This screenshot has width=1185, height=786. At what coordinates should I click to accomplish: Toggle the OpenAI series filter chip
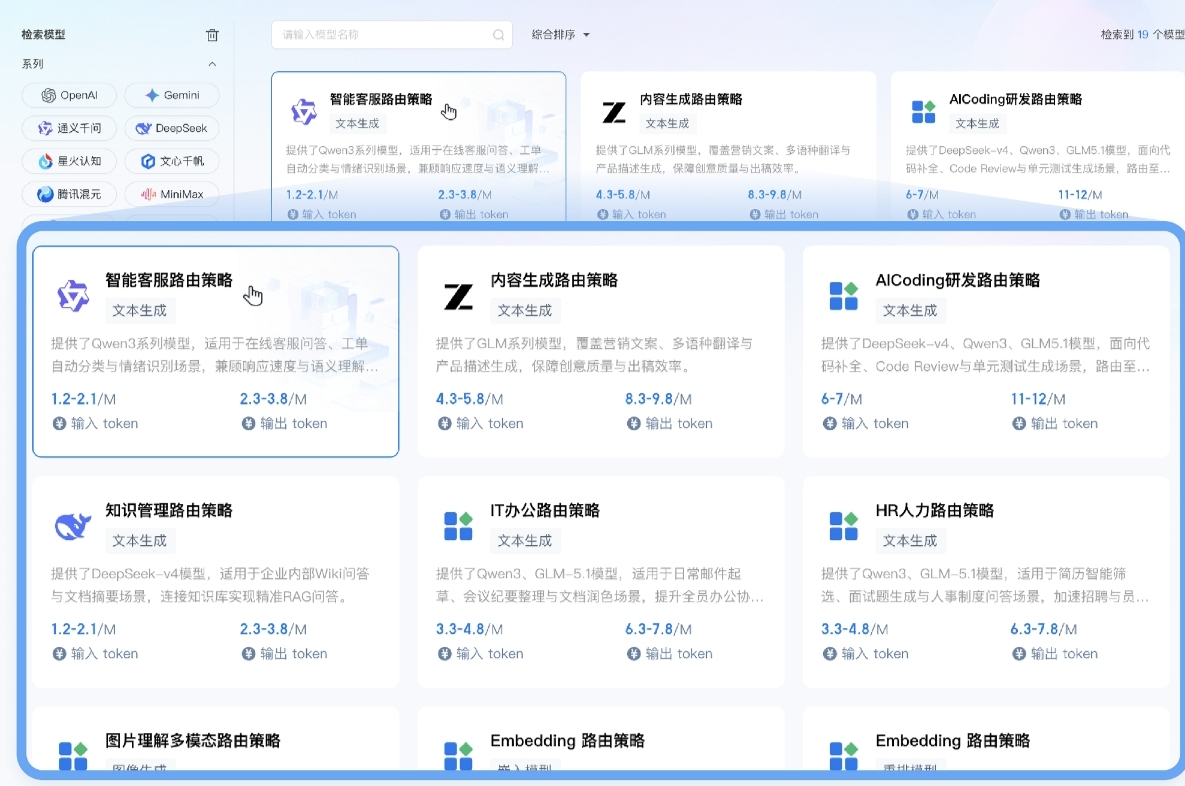point(70,95)
